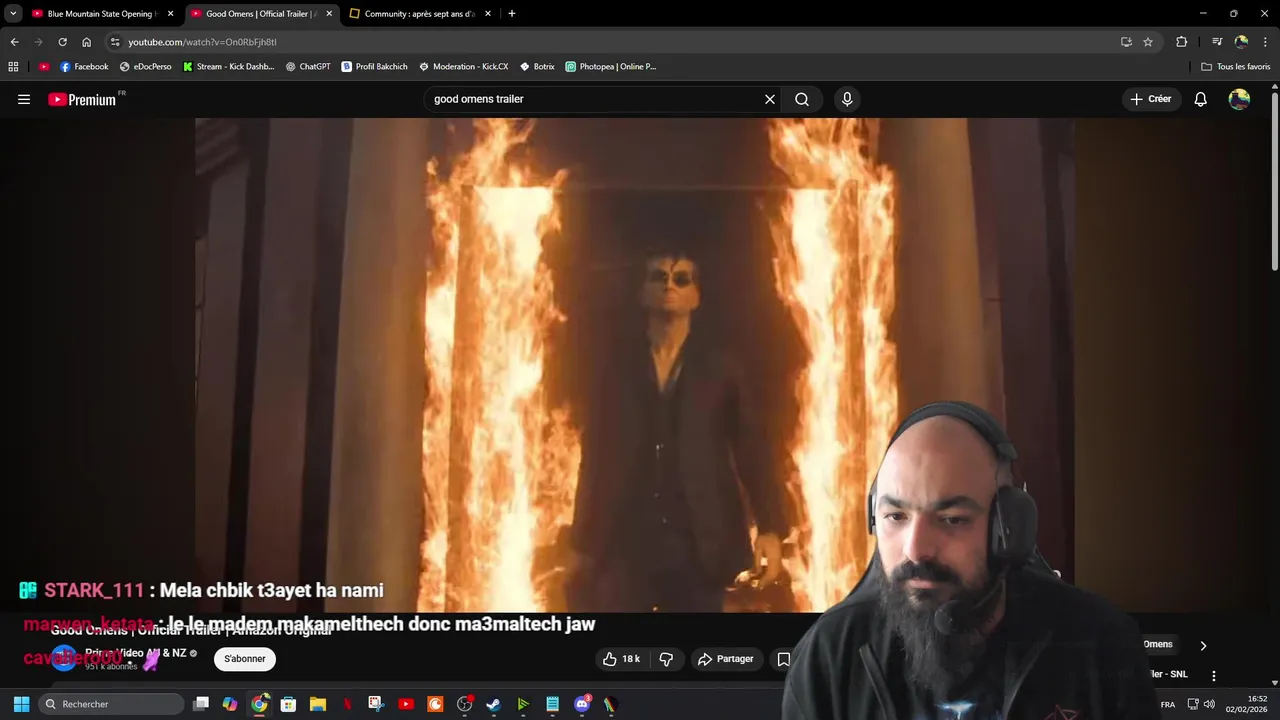Open the YouTube bookmark icon
This screenshot has height=720, width=1280.
[x=44, y=67]
